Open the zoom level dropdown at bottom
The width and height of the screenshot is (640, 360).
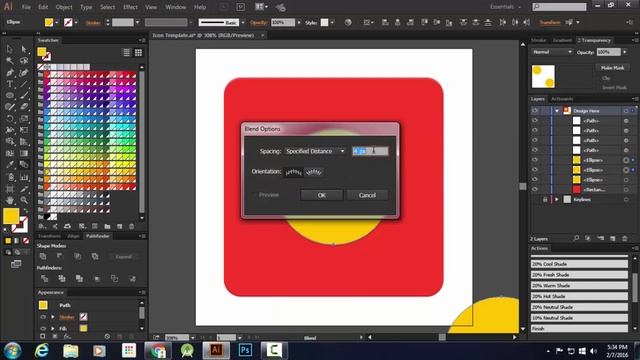point(193,338)
